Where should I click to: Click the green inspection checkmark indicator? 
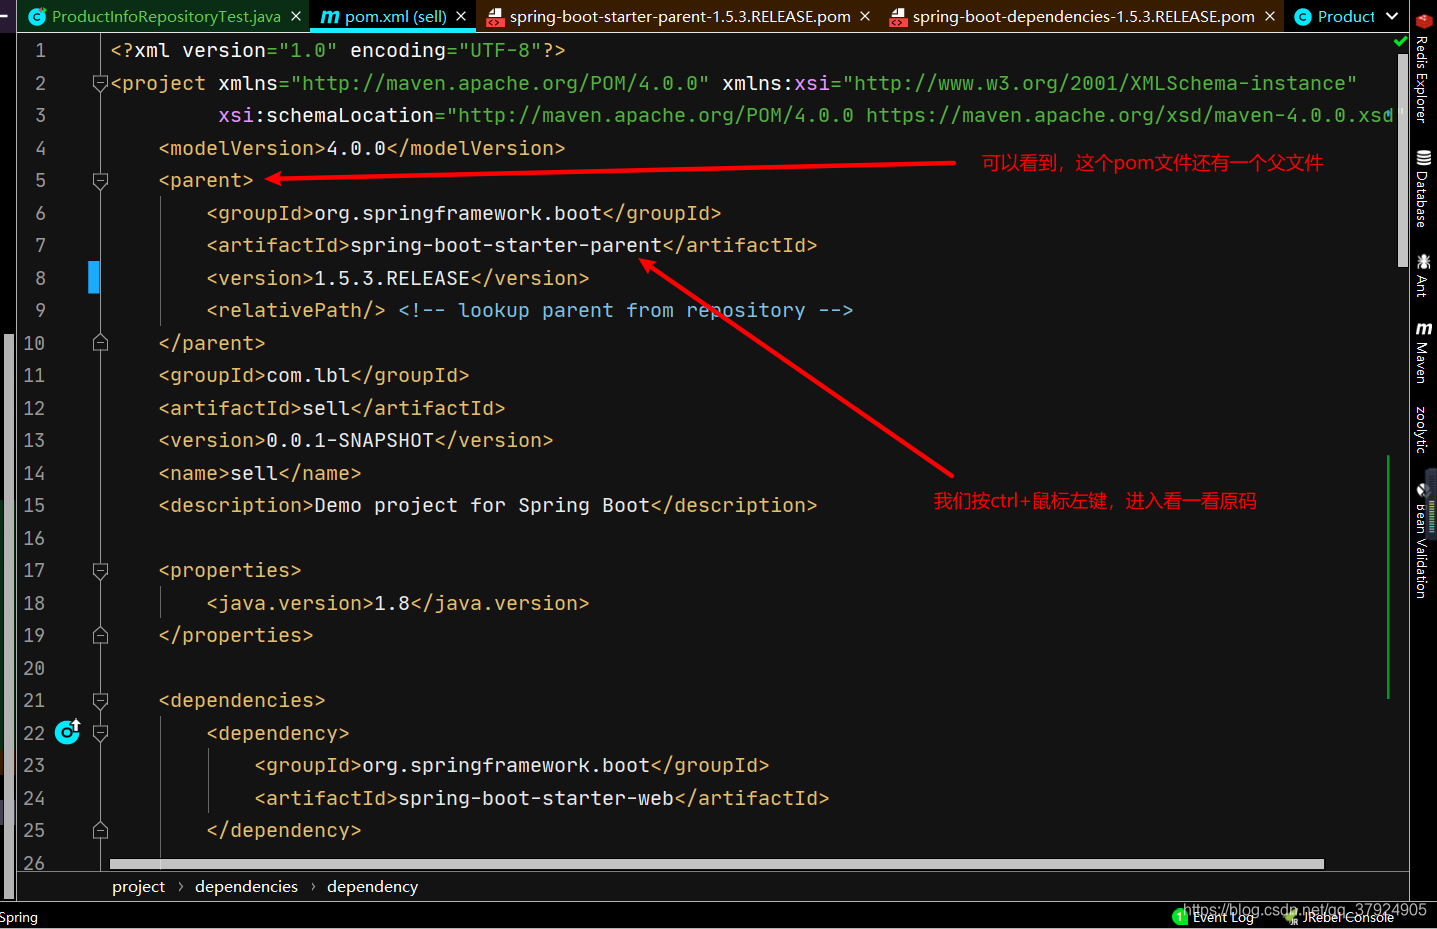pos(1400,41)
